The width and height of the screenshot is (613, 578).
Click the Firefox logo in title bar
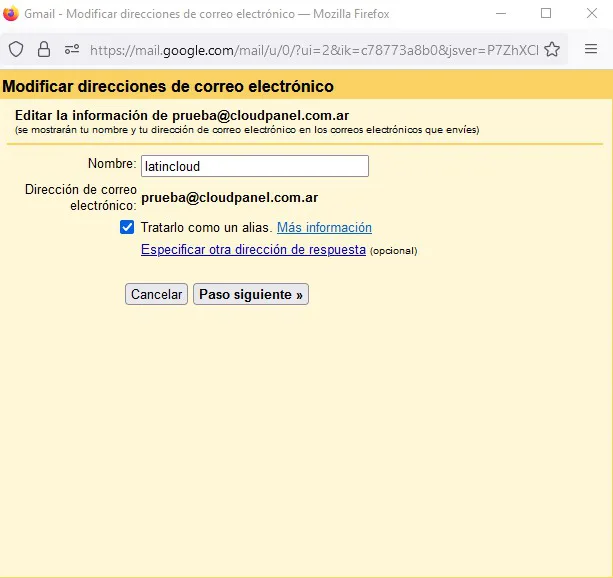[11, 14]
